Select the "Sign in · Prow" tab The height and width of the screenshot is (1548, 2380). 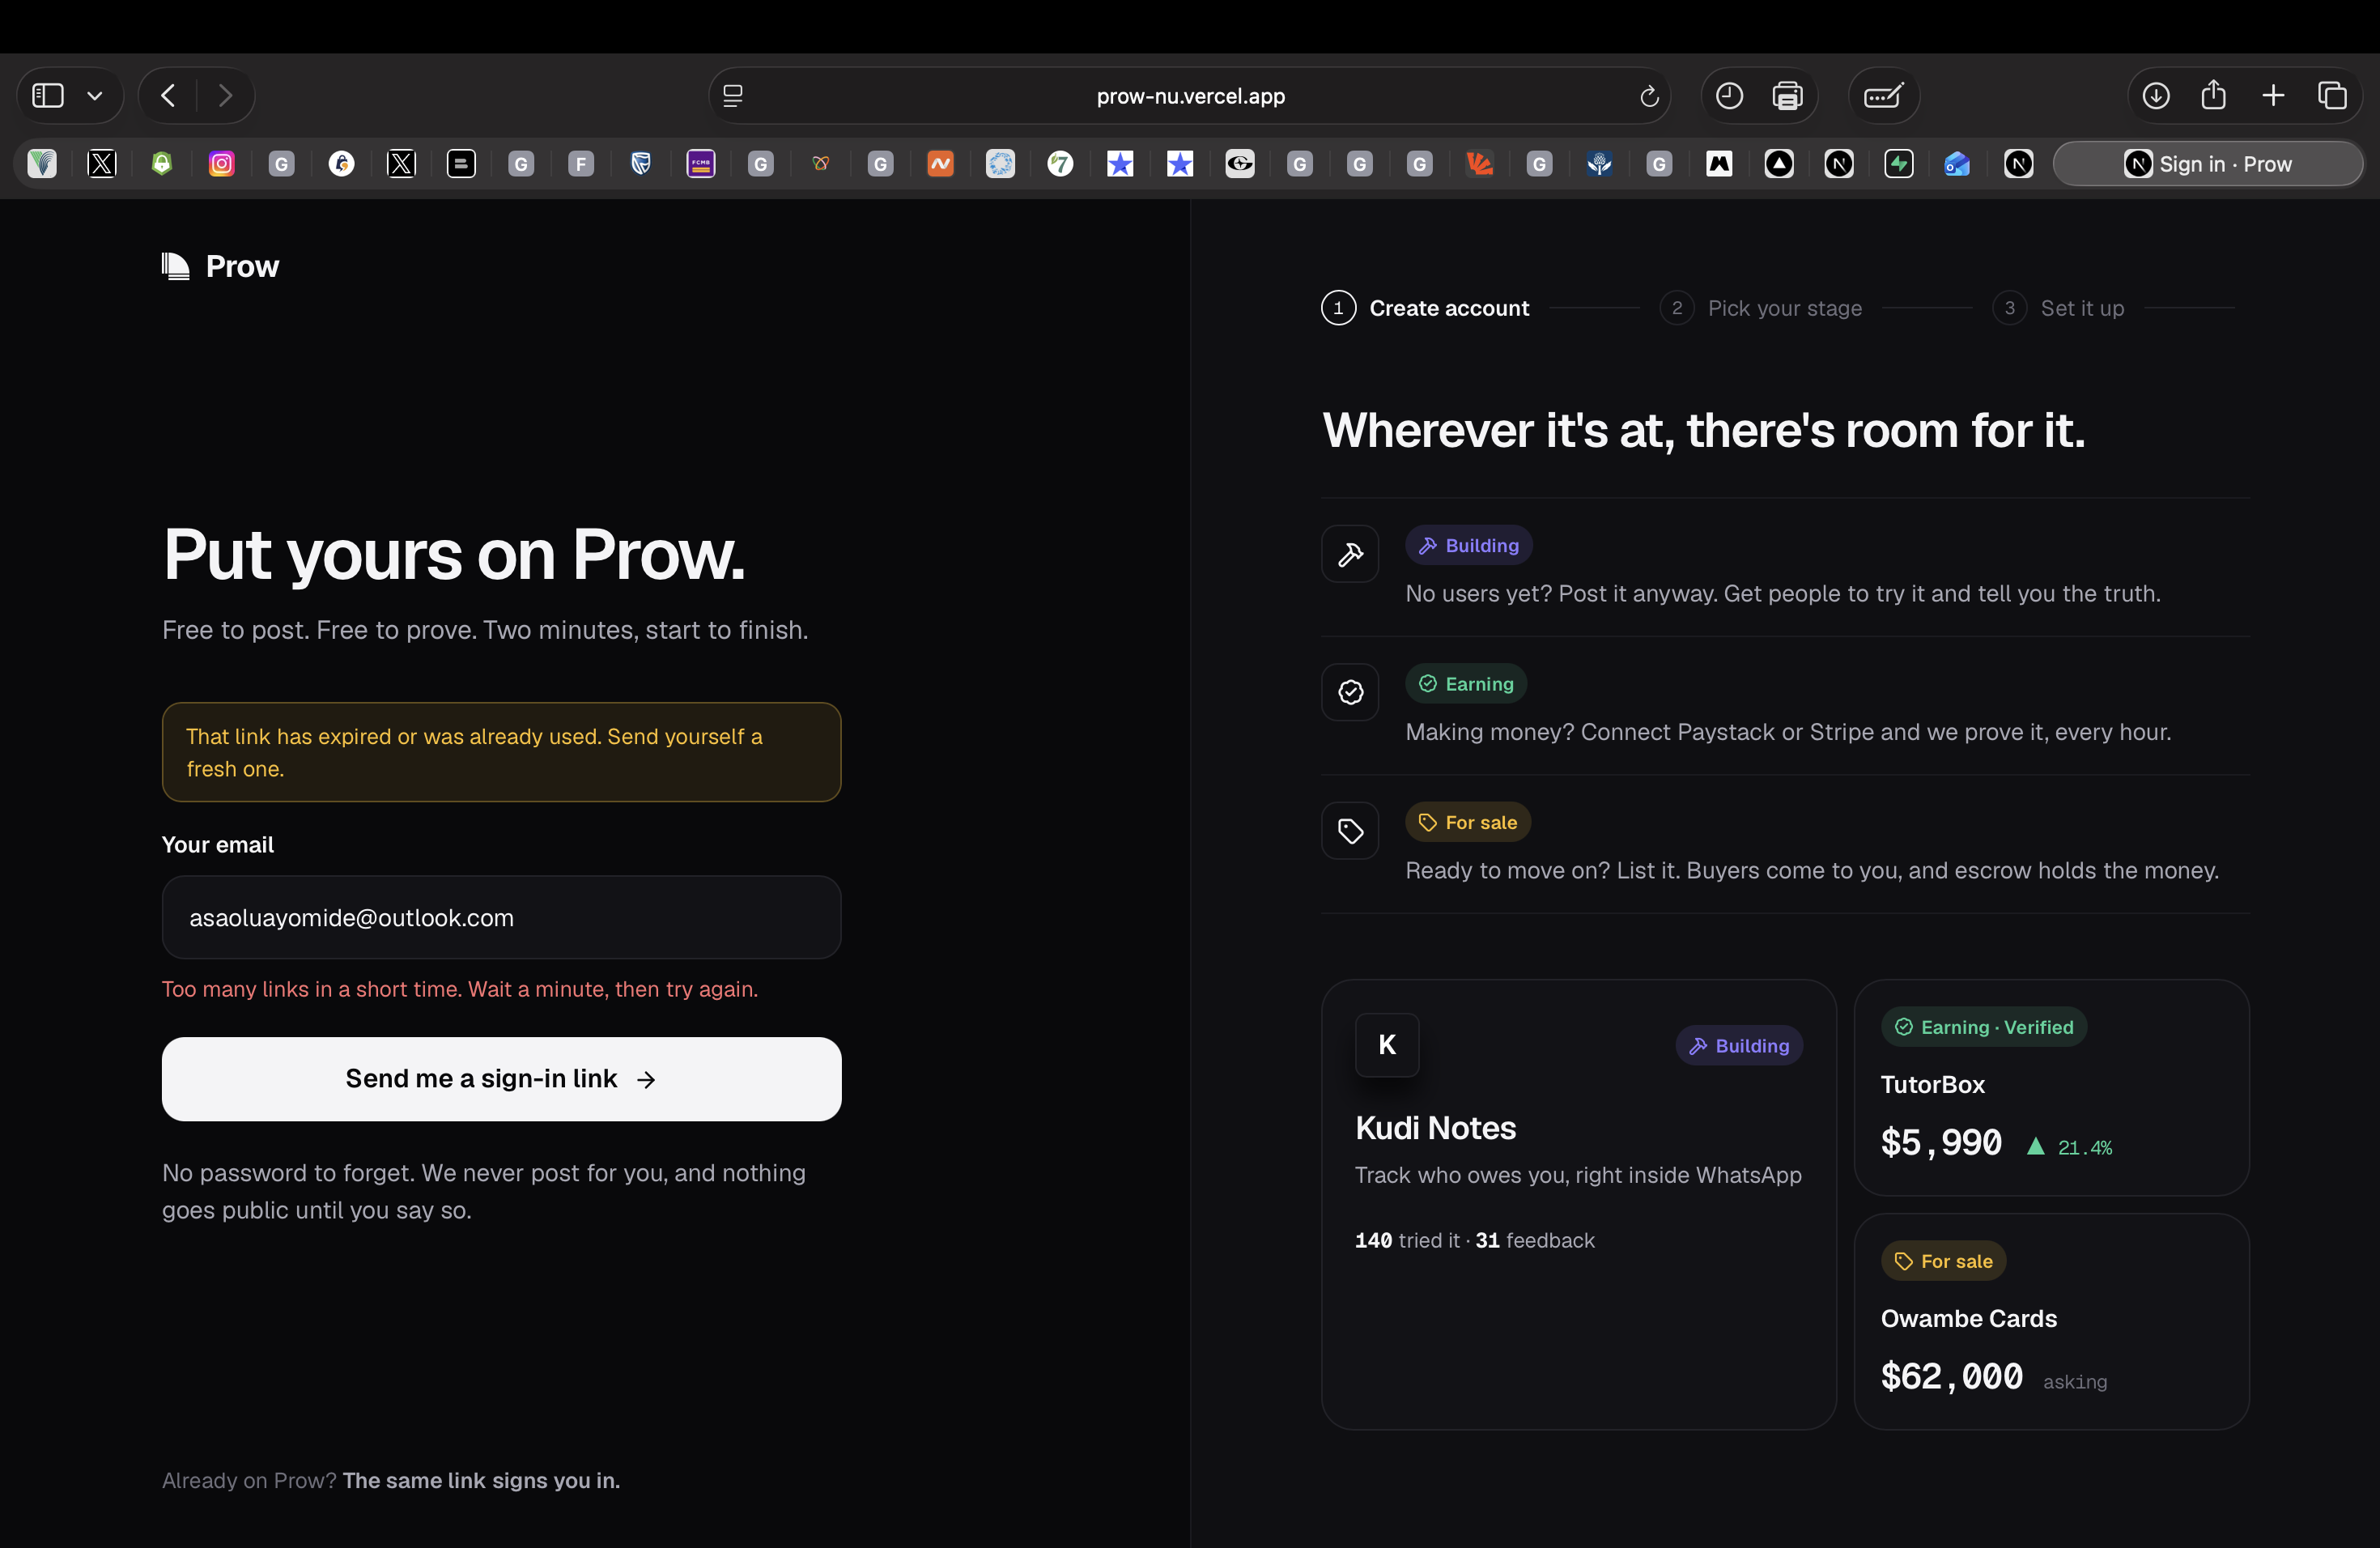(x=2208, y=164)
